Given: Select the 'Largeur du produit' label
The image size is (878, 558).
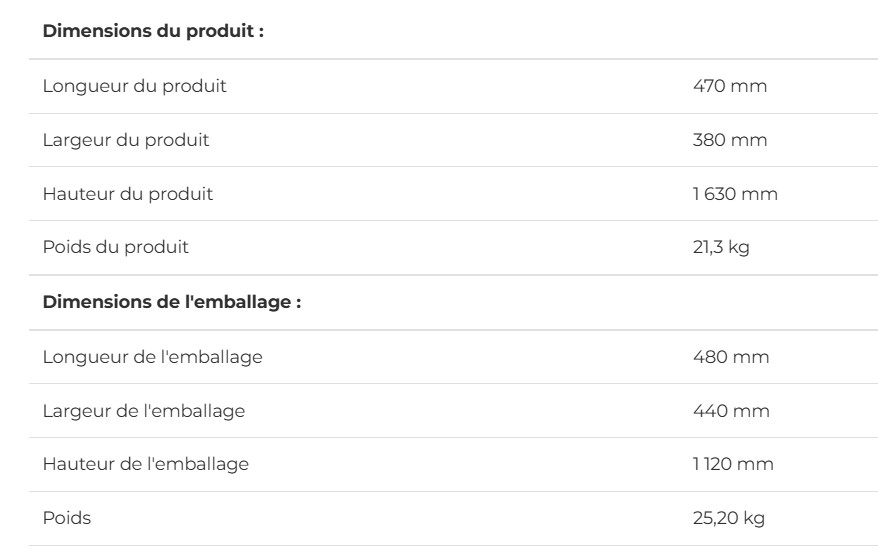Looking at the screenshot, I should (125, 140).
